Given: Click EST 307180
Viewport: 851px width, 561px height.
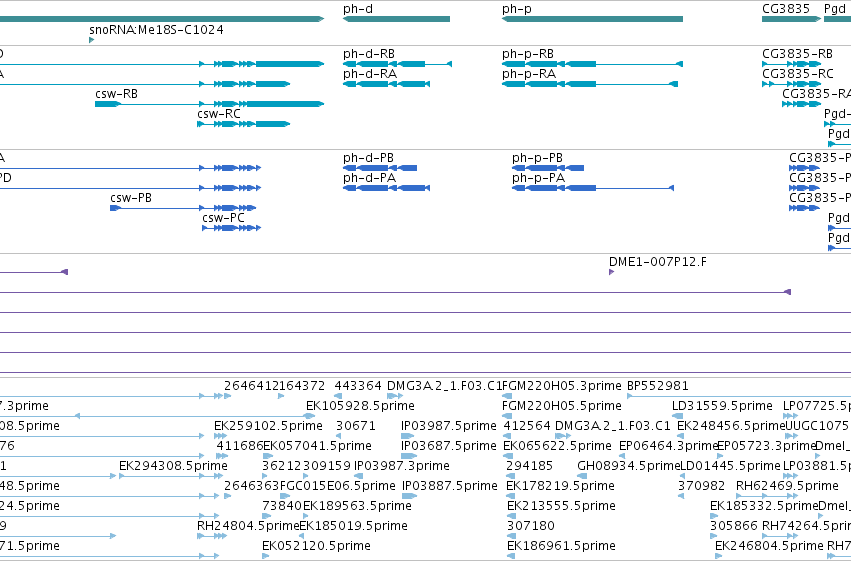Looking at the screenshot, I should [510, 536].
